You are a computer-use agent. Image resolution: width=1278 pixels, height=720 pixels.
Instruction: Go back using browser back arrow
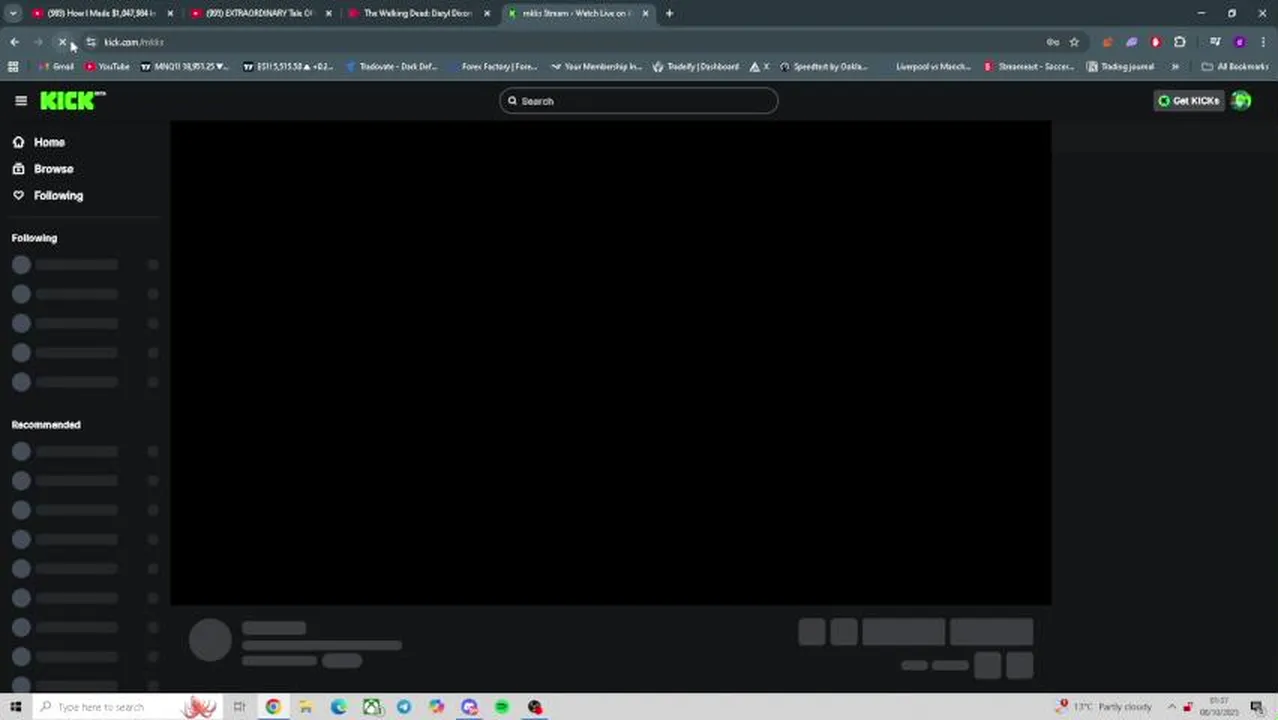point(14,42)
